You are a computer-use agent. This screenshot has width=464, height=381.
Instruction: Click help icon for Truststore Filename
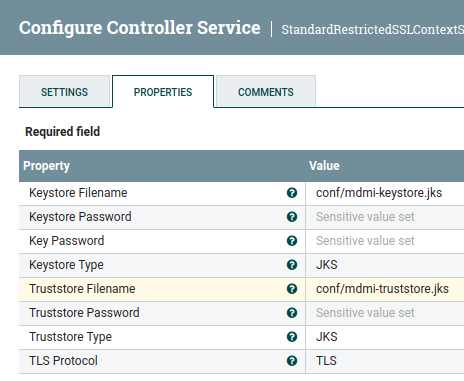point(292,289)
